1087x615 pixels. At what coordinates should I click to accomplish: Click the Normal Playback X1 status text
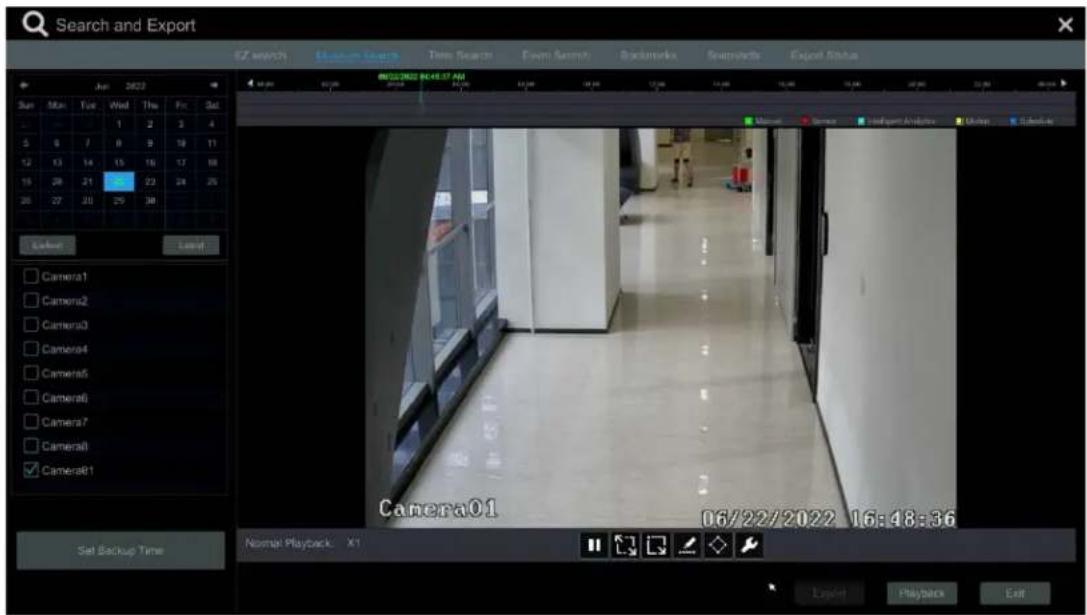pyautogui.click(x=302, y=544)
